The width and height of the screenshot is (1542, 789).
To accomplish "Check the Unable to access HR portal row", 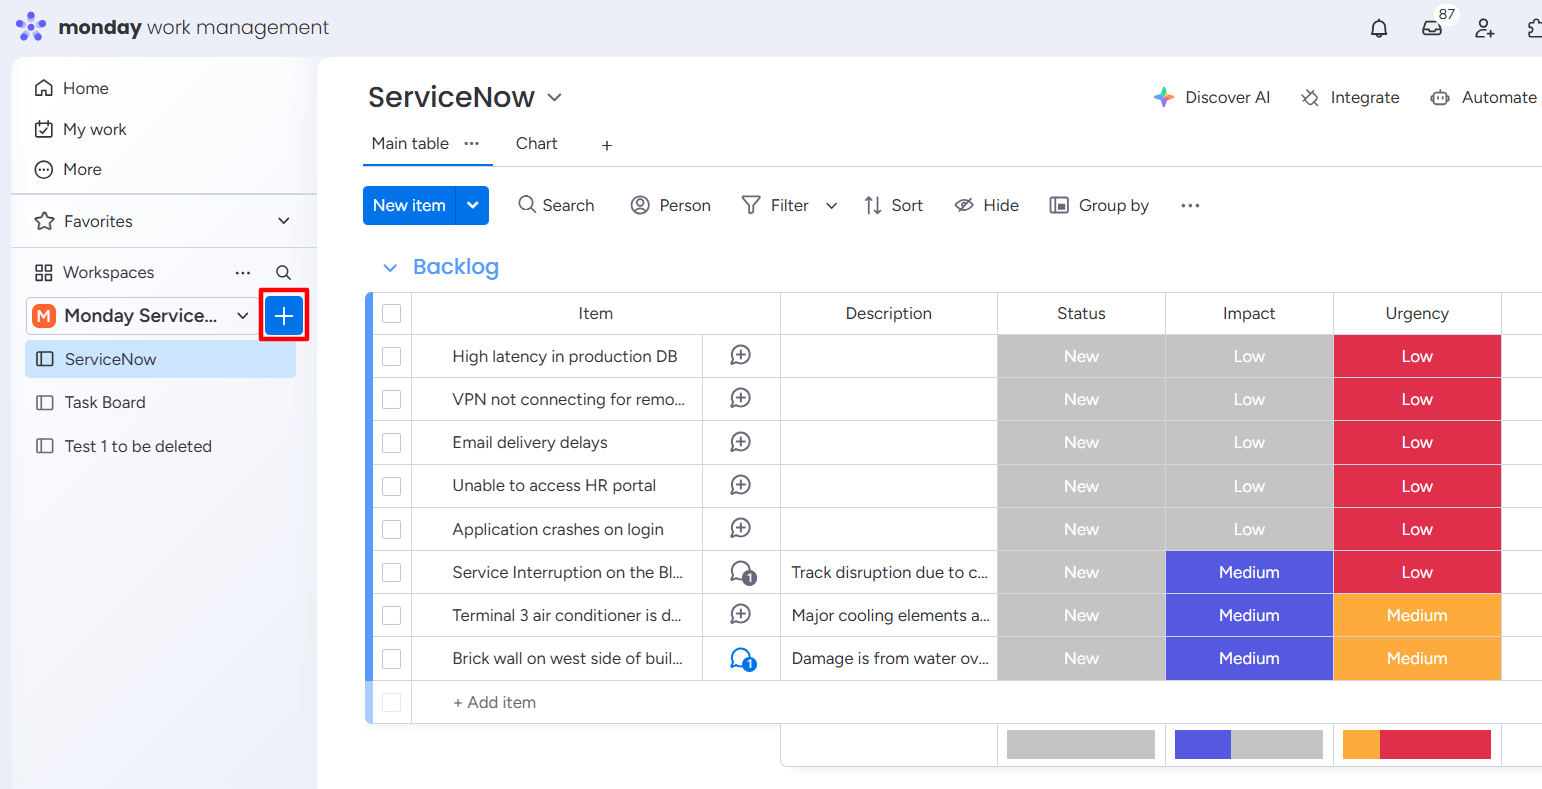I will (392, 486).
